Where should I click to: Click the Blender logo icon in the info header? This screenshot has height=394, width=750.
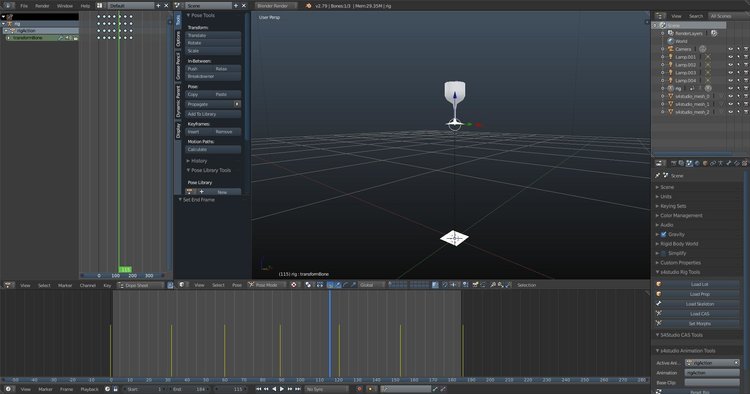coord(309,6)
